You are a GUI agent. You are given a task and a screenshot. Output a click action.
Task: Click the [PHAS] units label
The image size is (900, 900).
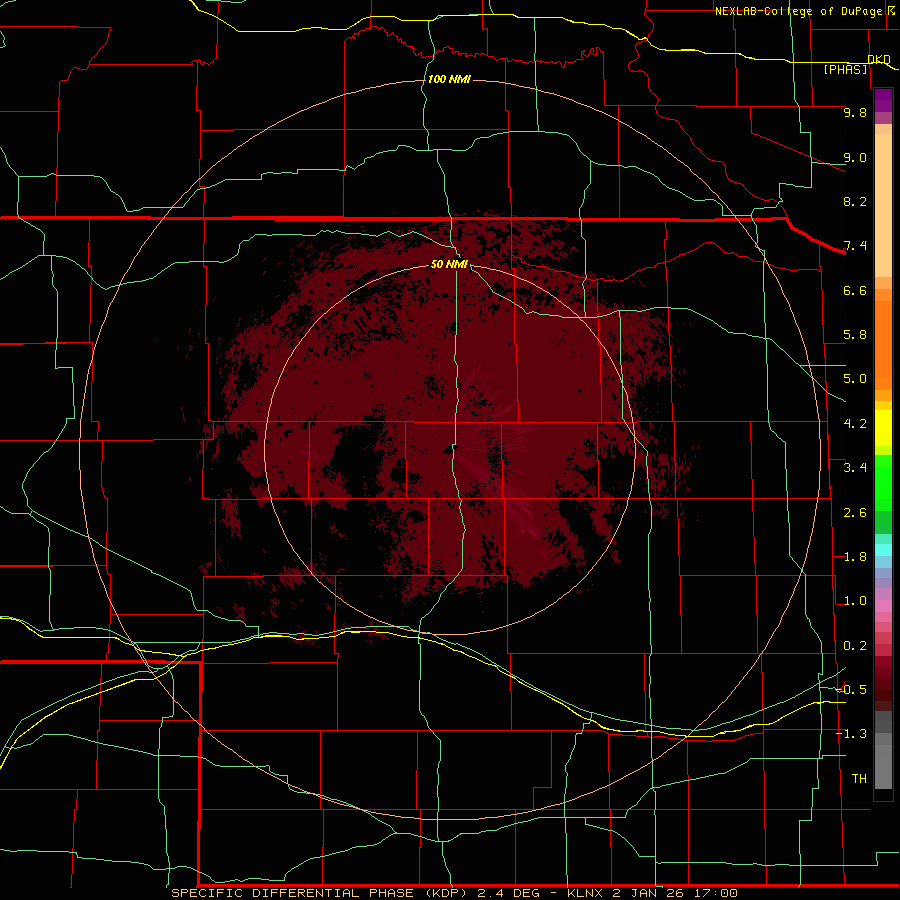[x=845, y=69]
